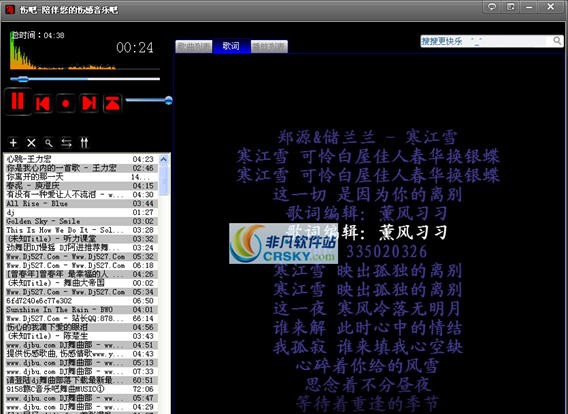Close the music player window
Image resolution: width=568 pixels, height=414 pixels.
(x=551, y=7)
